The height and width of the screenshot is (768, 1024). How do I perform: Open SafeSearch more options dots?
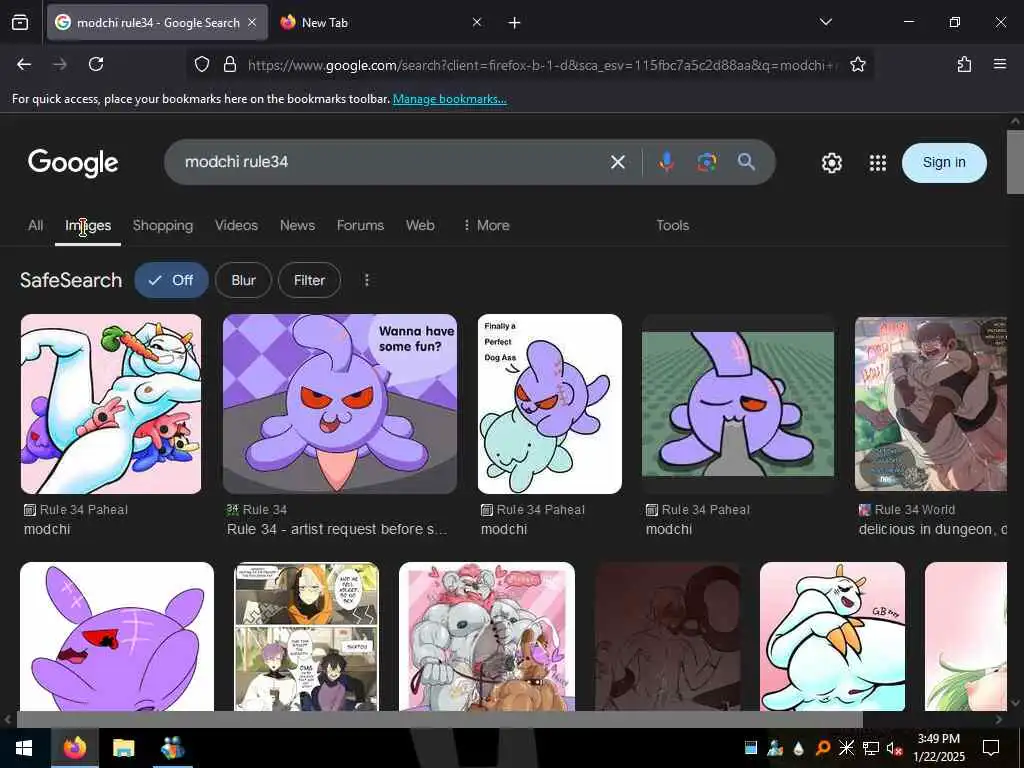click(x=367, y=280)
